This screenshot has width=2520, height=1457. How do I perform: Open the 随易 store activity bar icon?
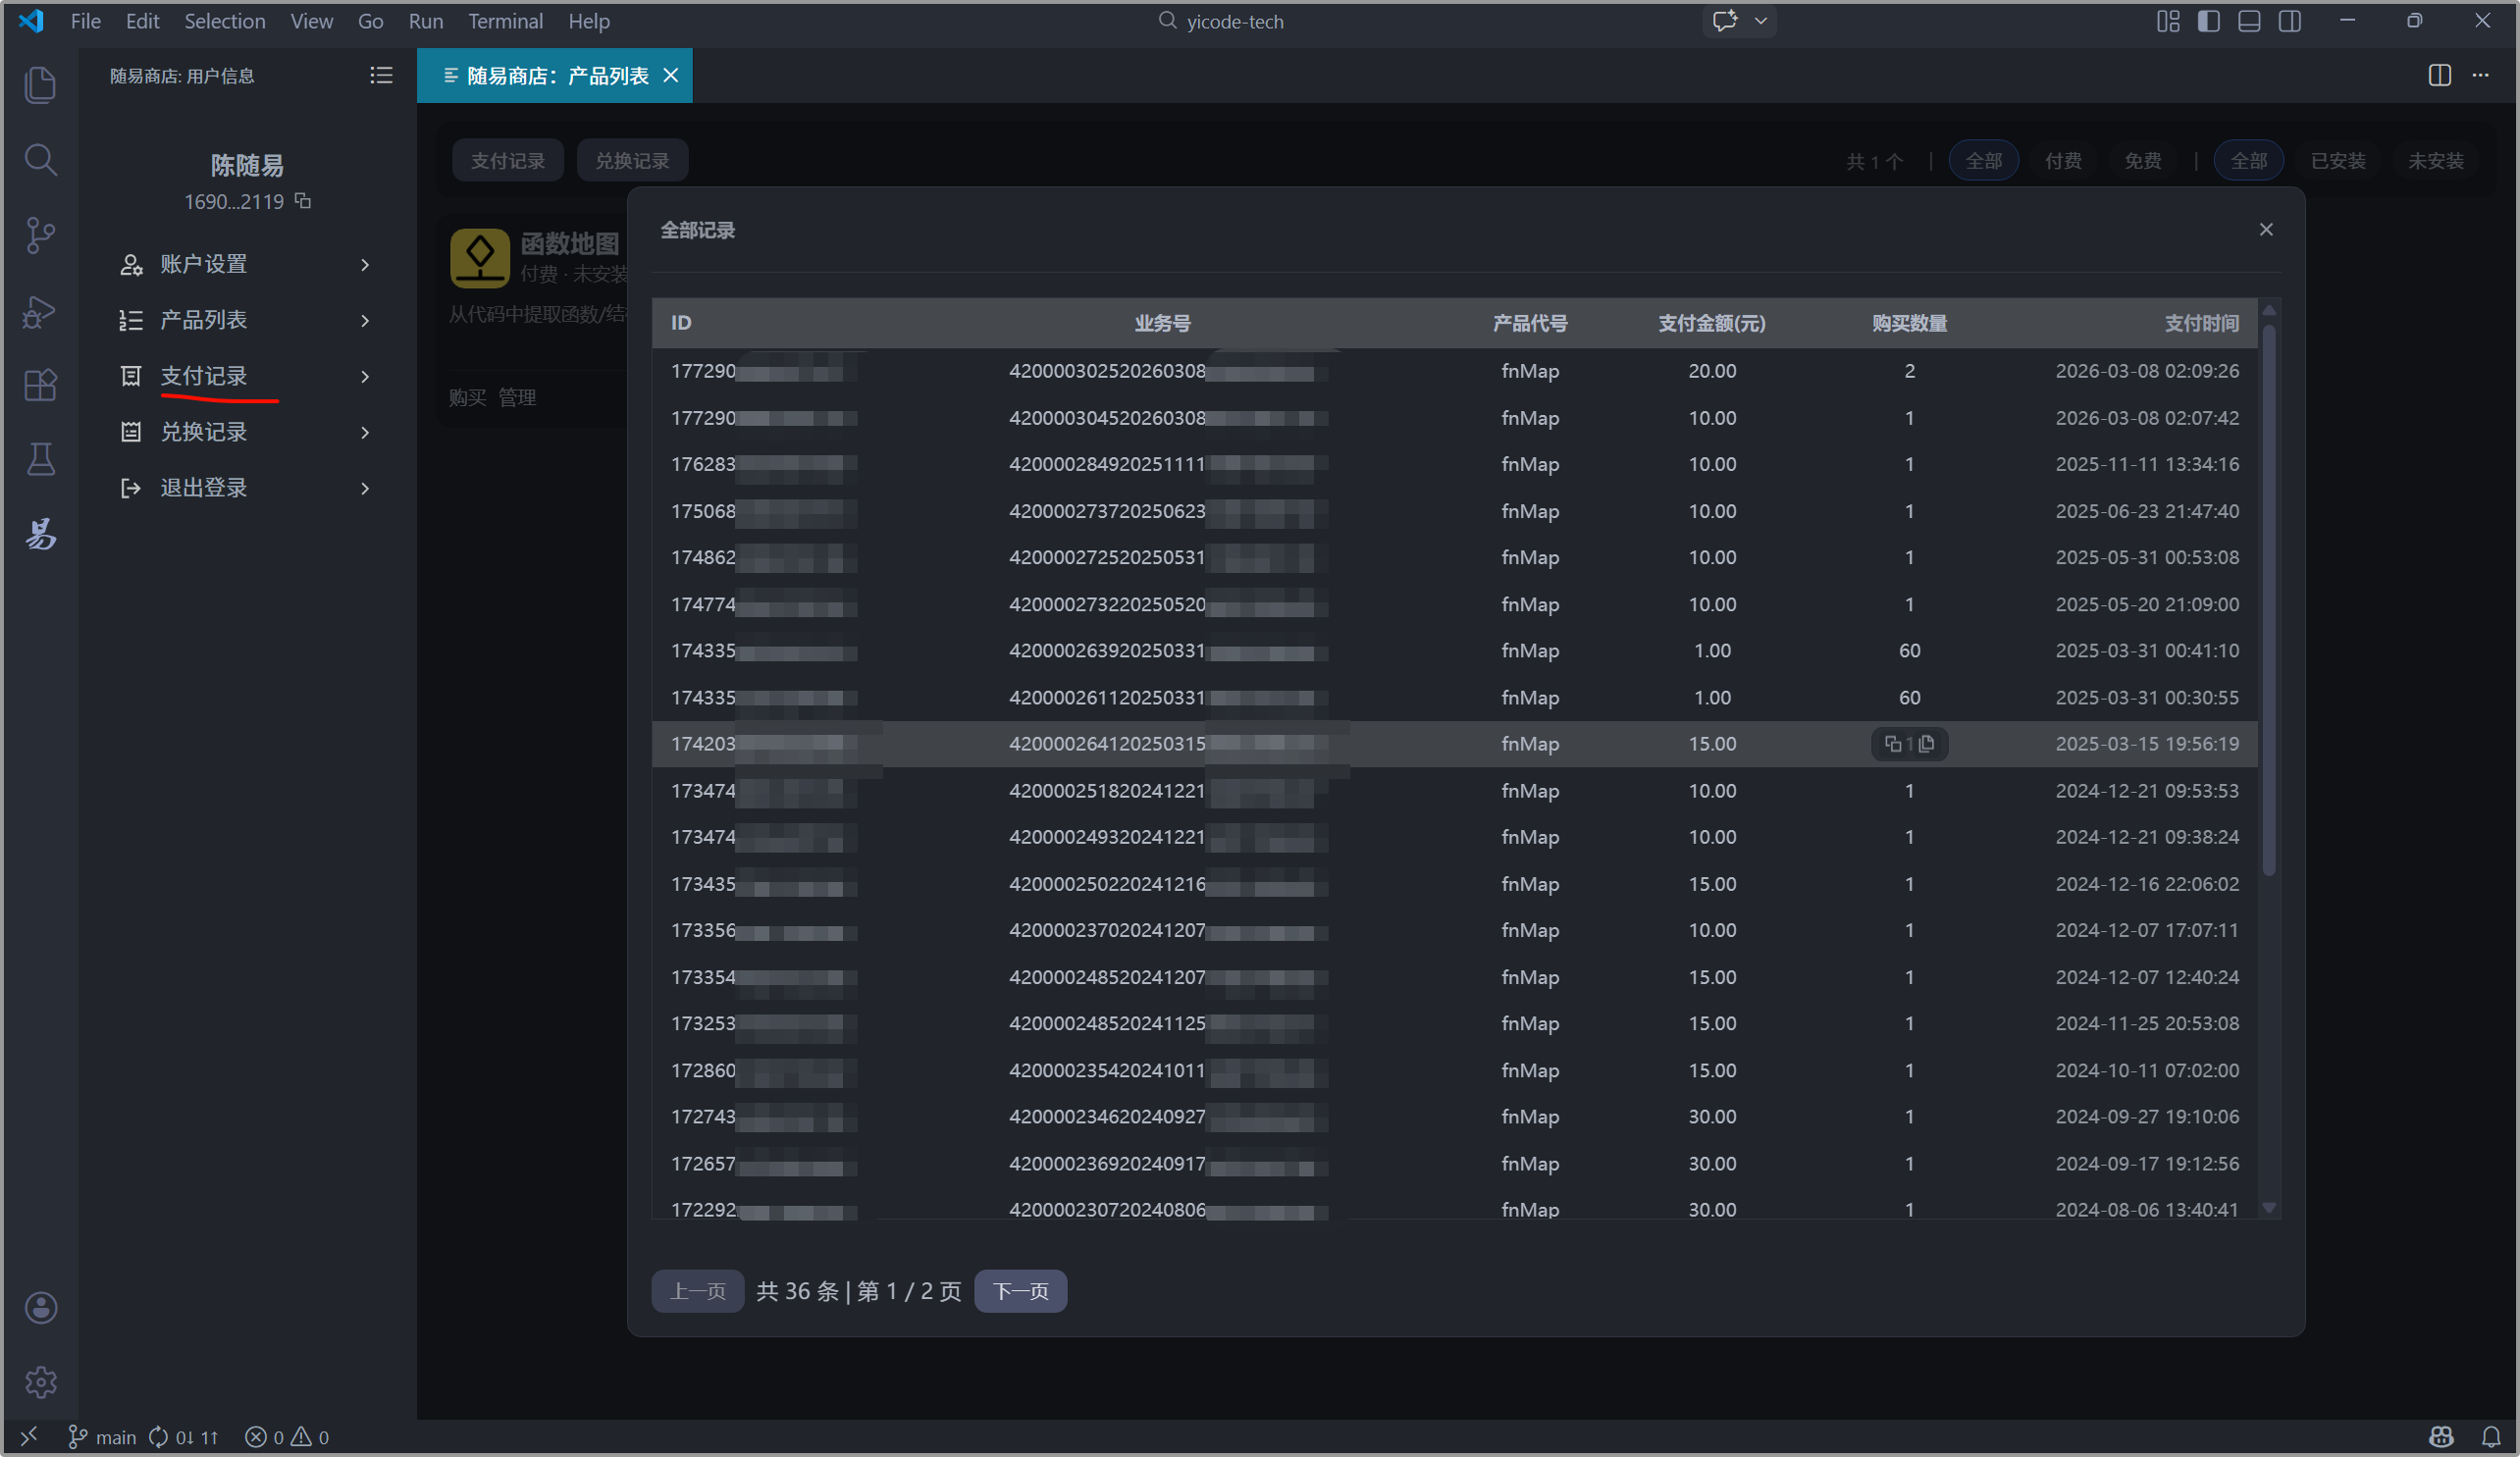(40, 534)
